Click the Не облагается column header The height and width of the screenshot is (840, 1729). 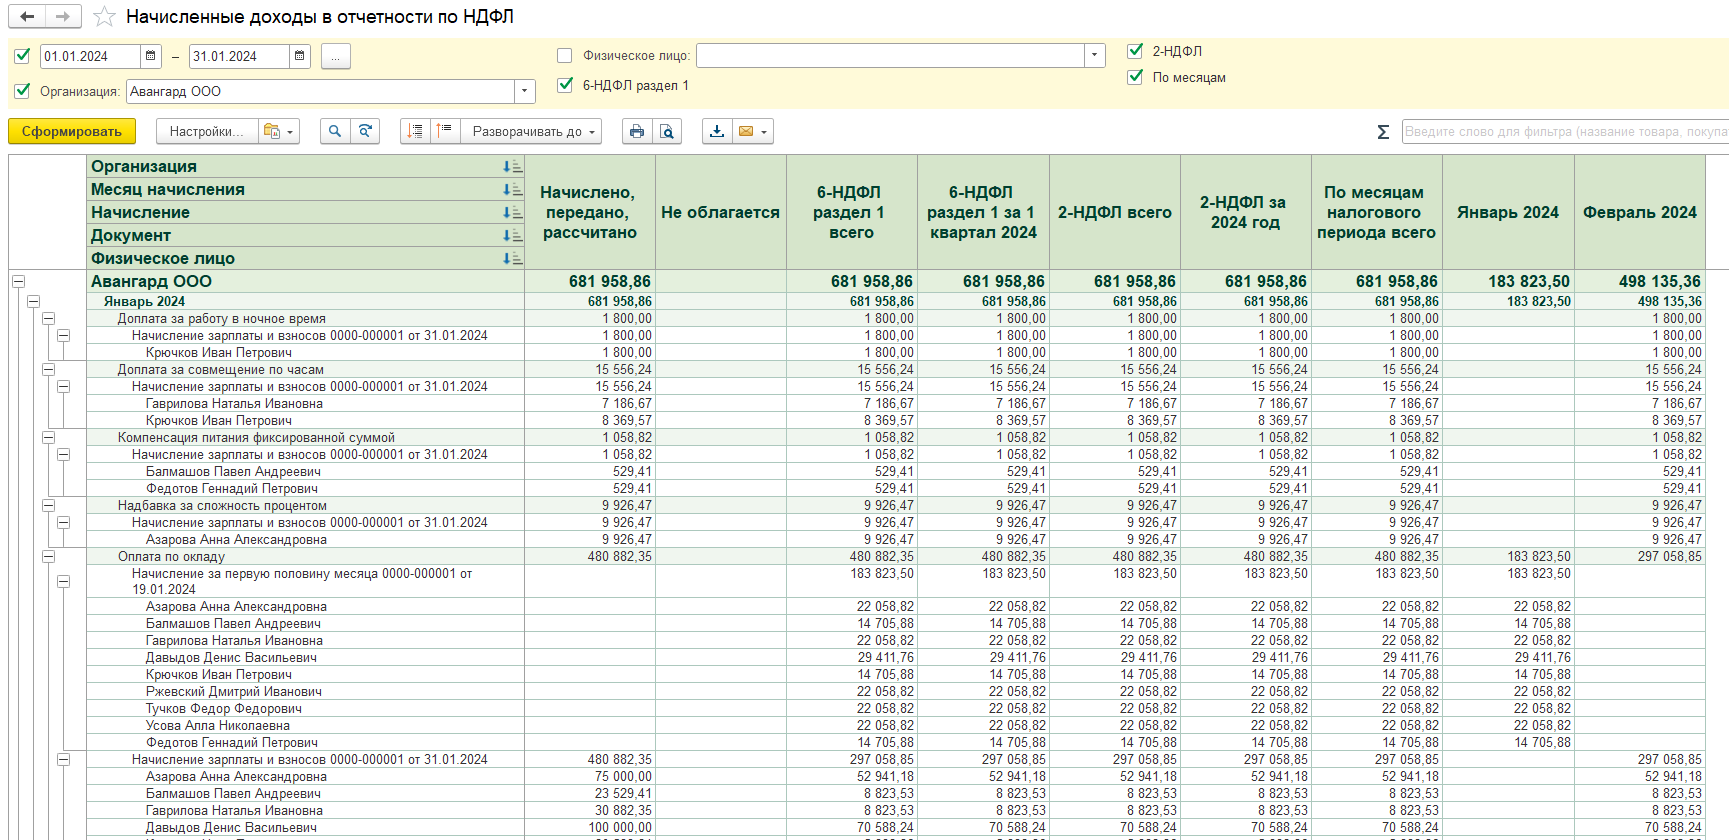[x=721, y=212]
